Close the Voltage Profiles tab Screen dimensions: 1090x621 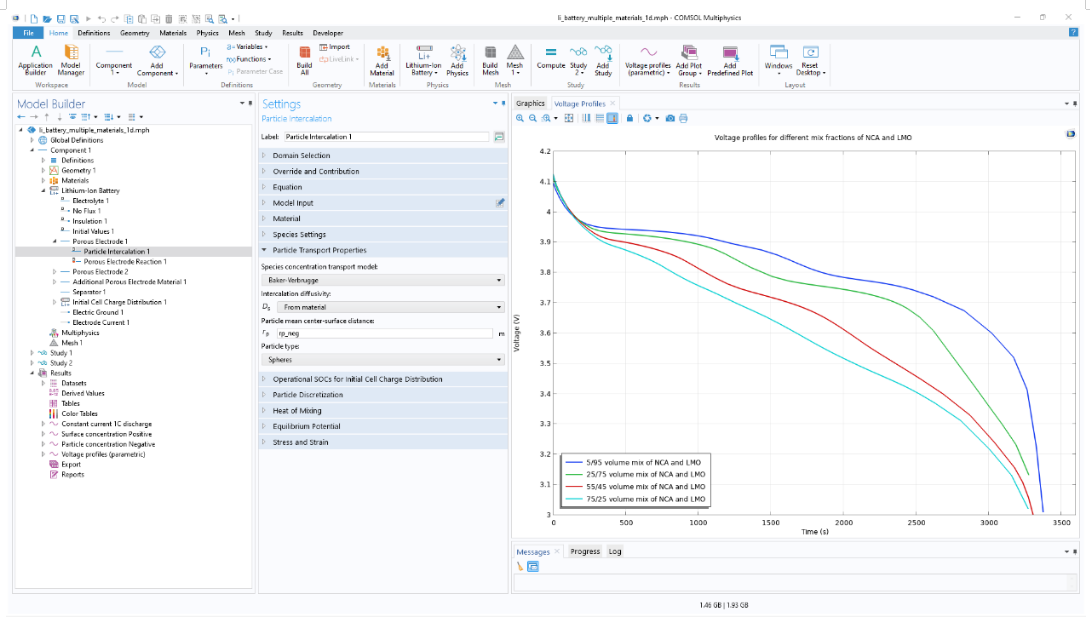[612, 104]
